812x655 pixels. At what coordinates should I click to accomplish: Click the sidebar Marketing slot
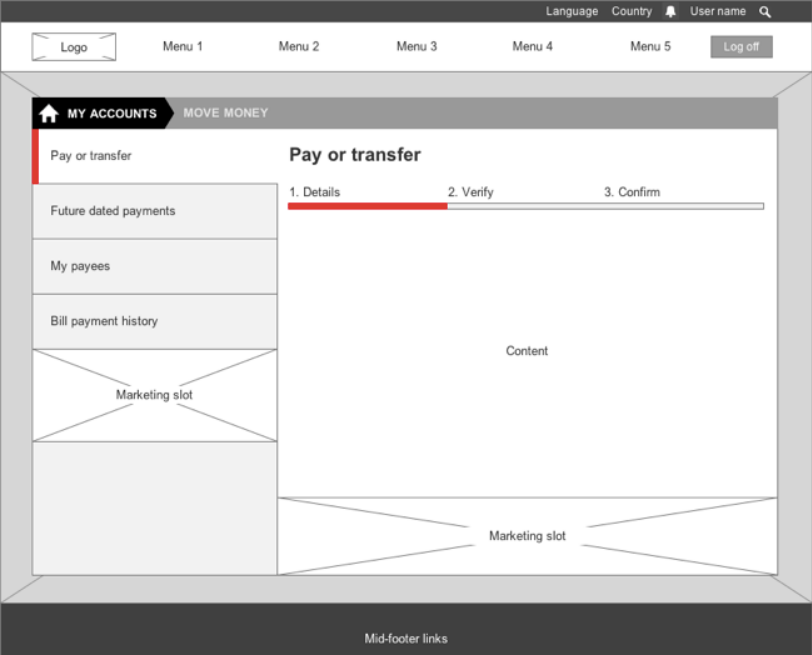154,396
